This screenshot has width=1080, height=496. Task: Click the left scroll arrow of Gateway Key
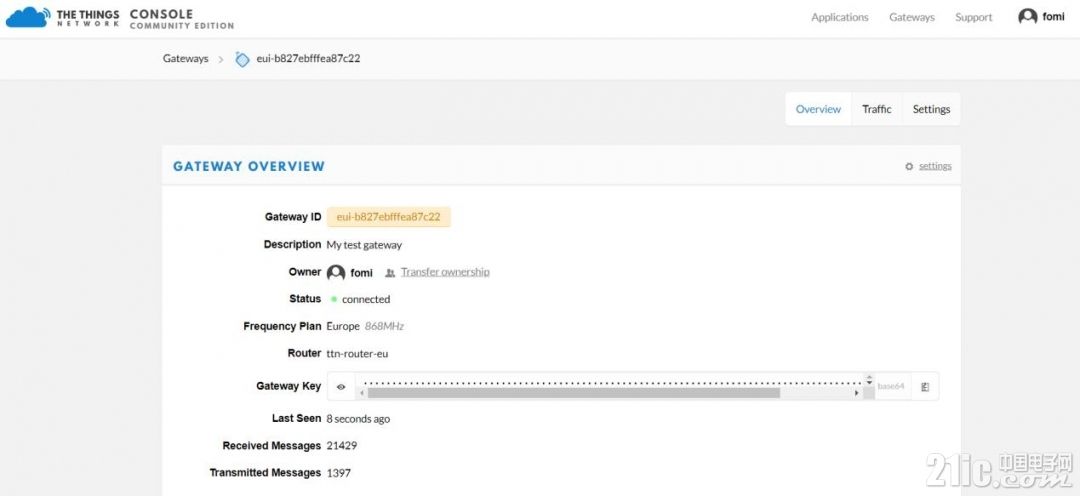tap(362, 393)
